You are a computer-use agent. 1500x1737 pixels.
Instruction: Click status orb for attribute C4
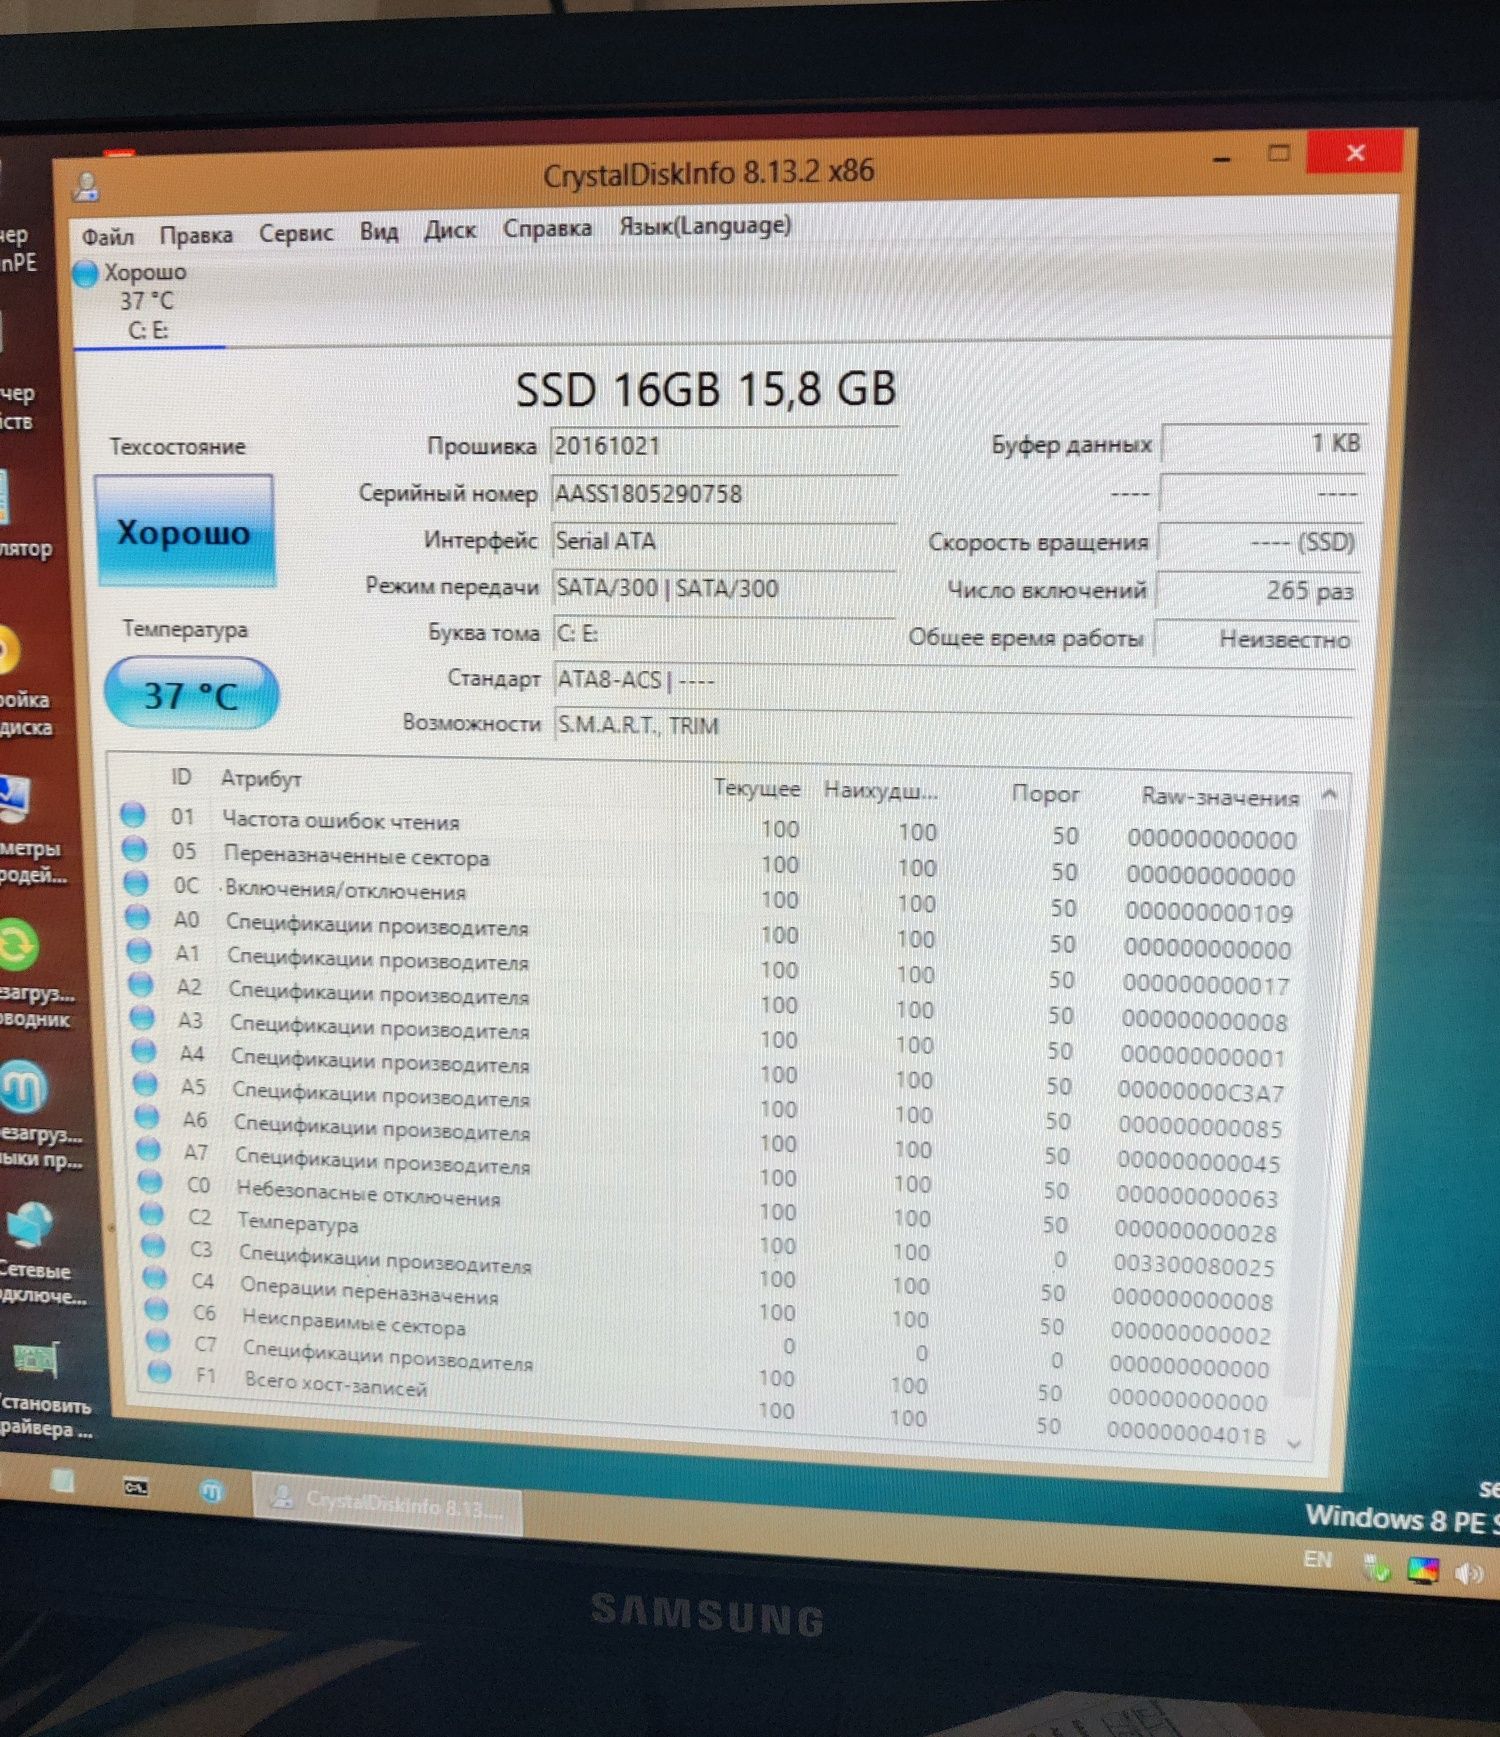(155, 1277)
